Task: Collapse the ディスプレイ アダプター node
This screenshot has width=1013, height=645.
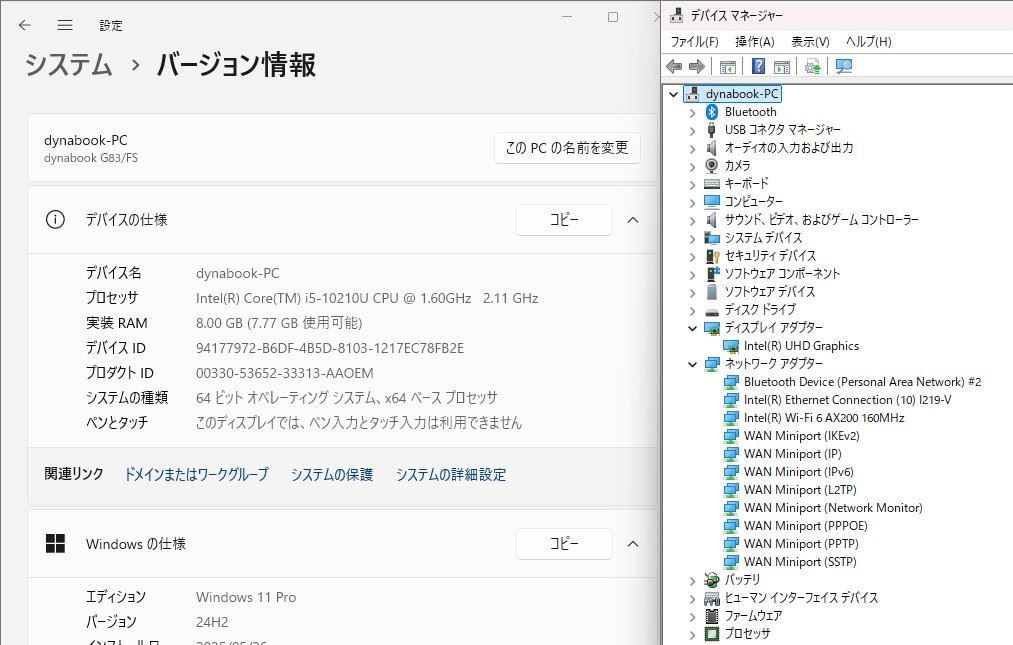Action: tap(693, 328)
